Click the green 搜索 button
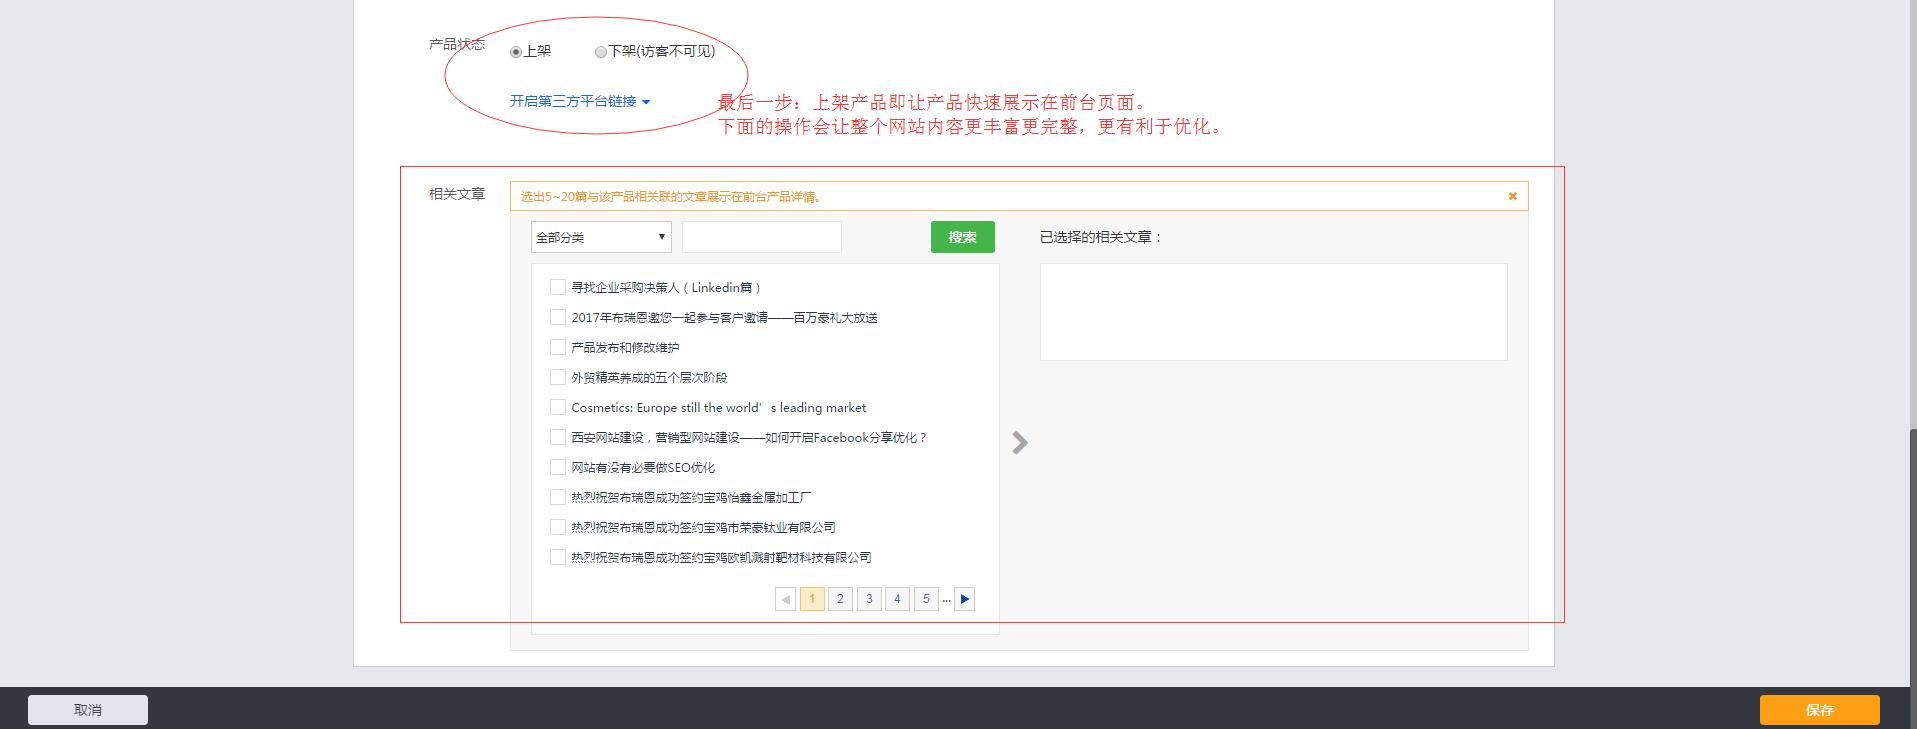Image resolution: width=1917 pixels, height=729 pixels. point(962,237)
